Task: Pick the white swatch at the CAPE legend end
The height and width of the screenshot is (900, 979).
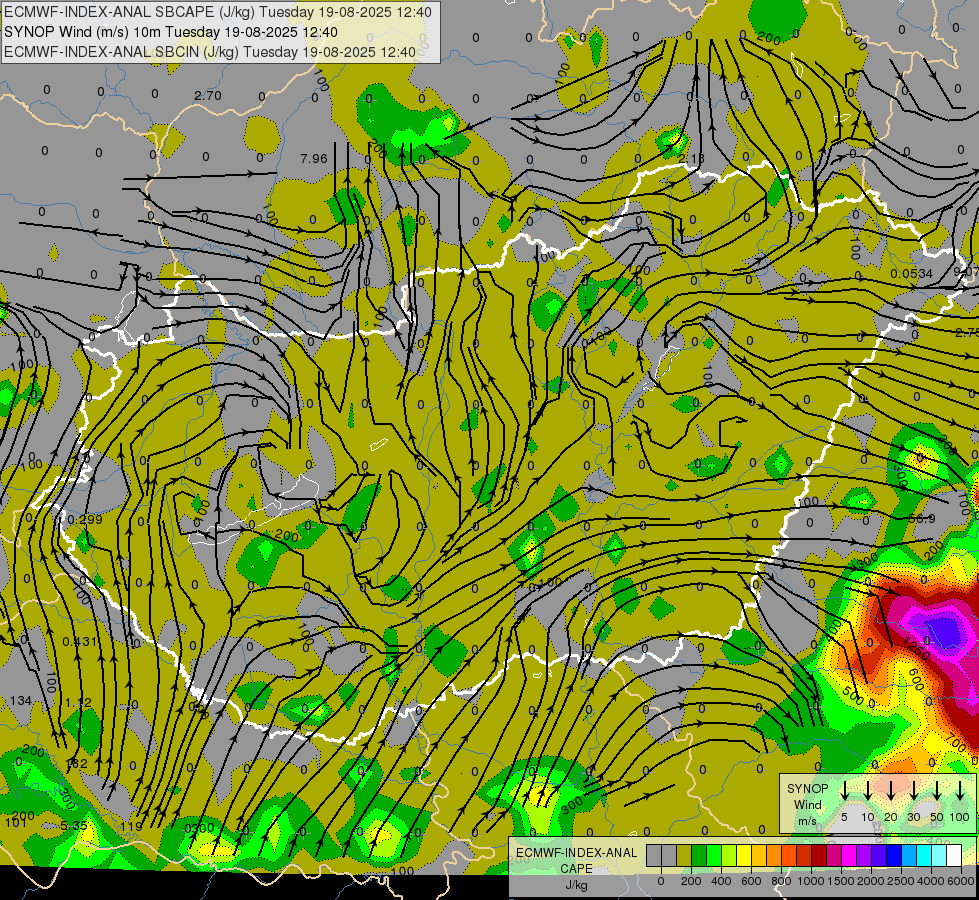Action: [x=953, y=855]
